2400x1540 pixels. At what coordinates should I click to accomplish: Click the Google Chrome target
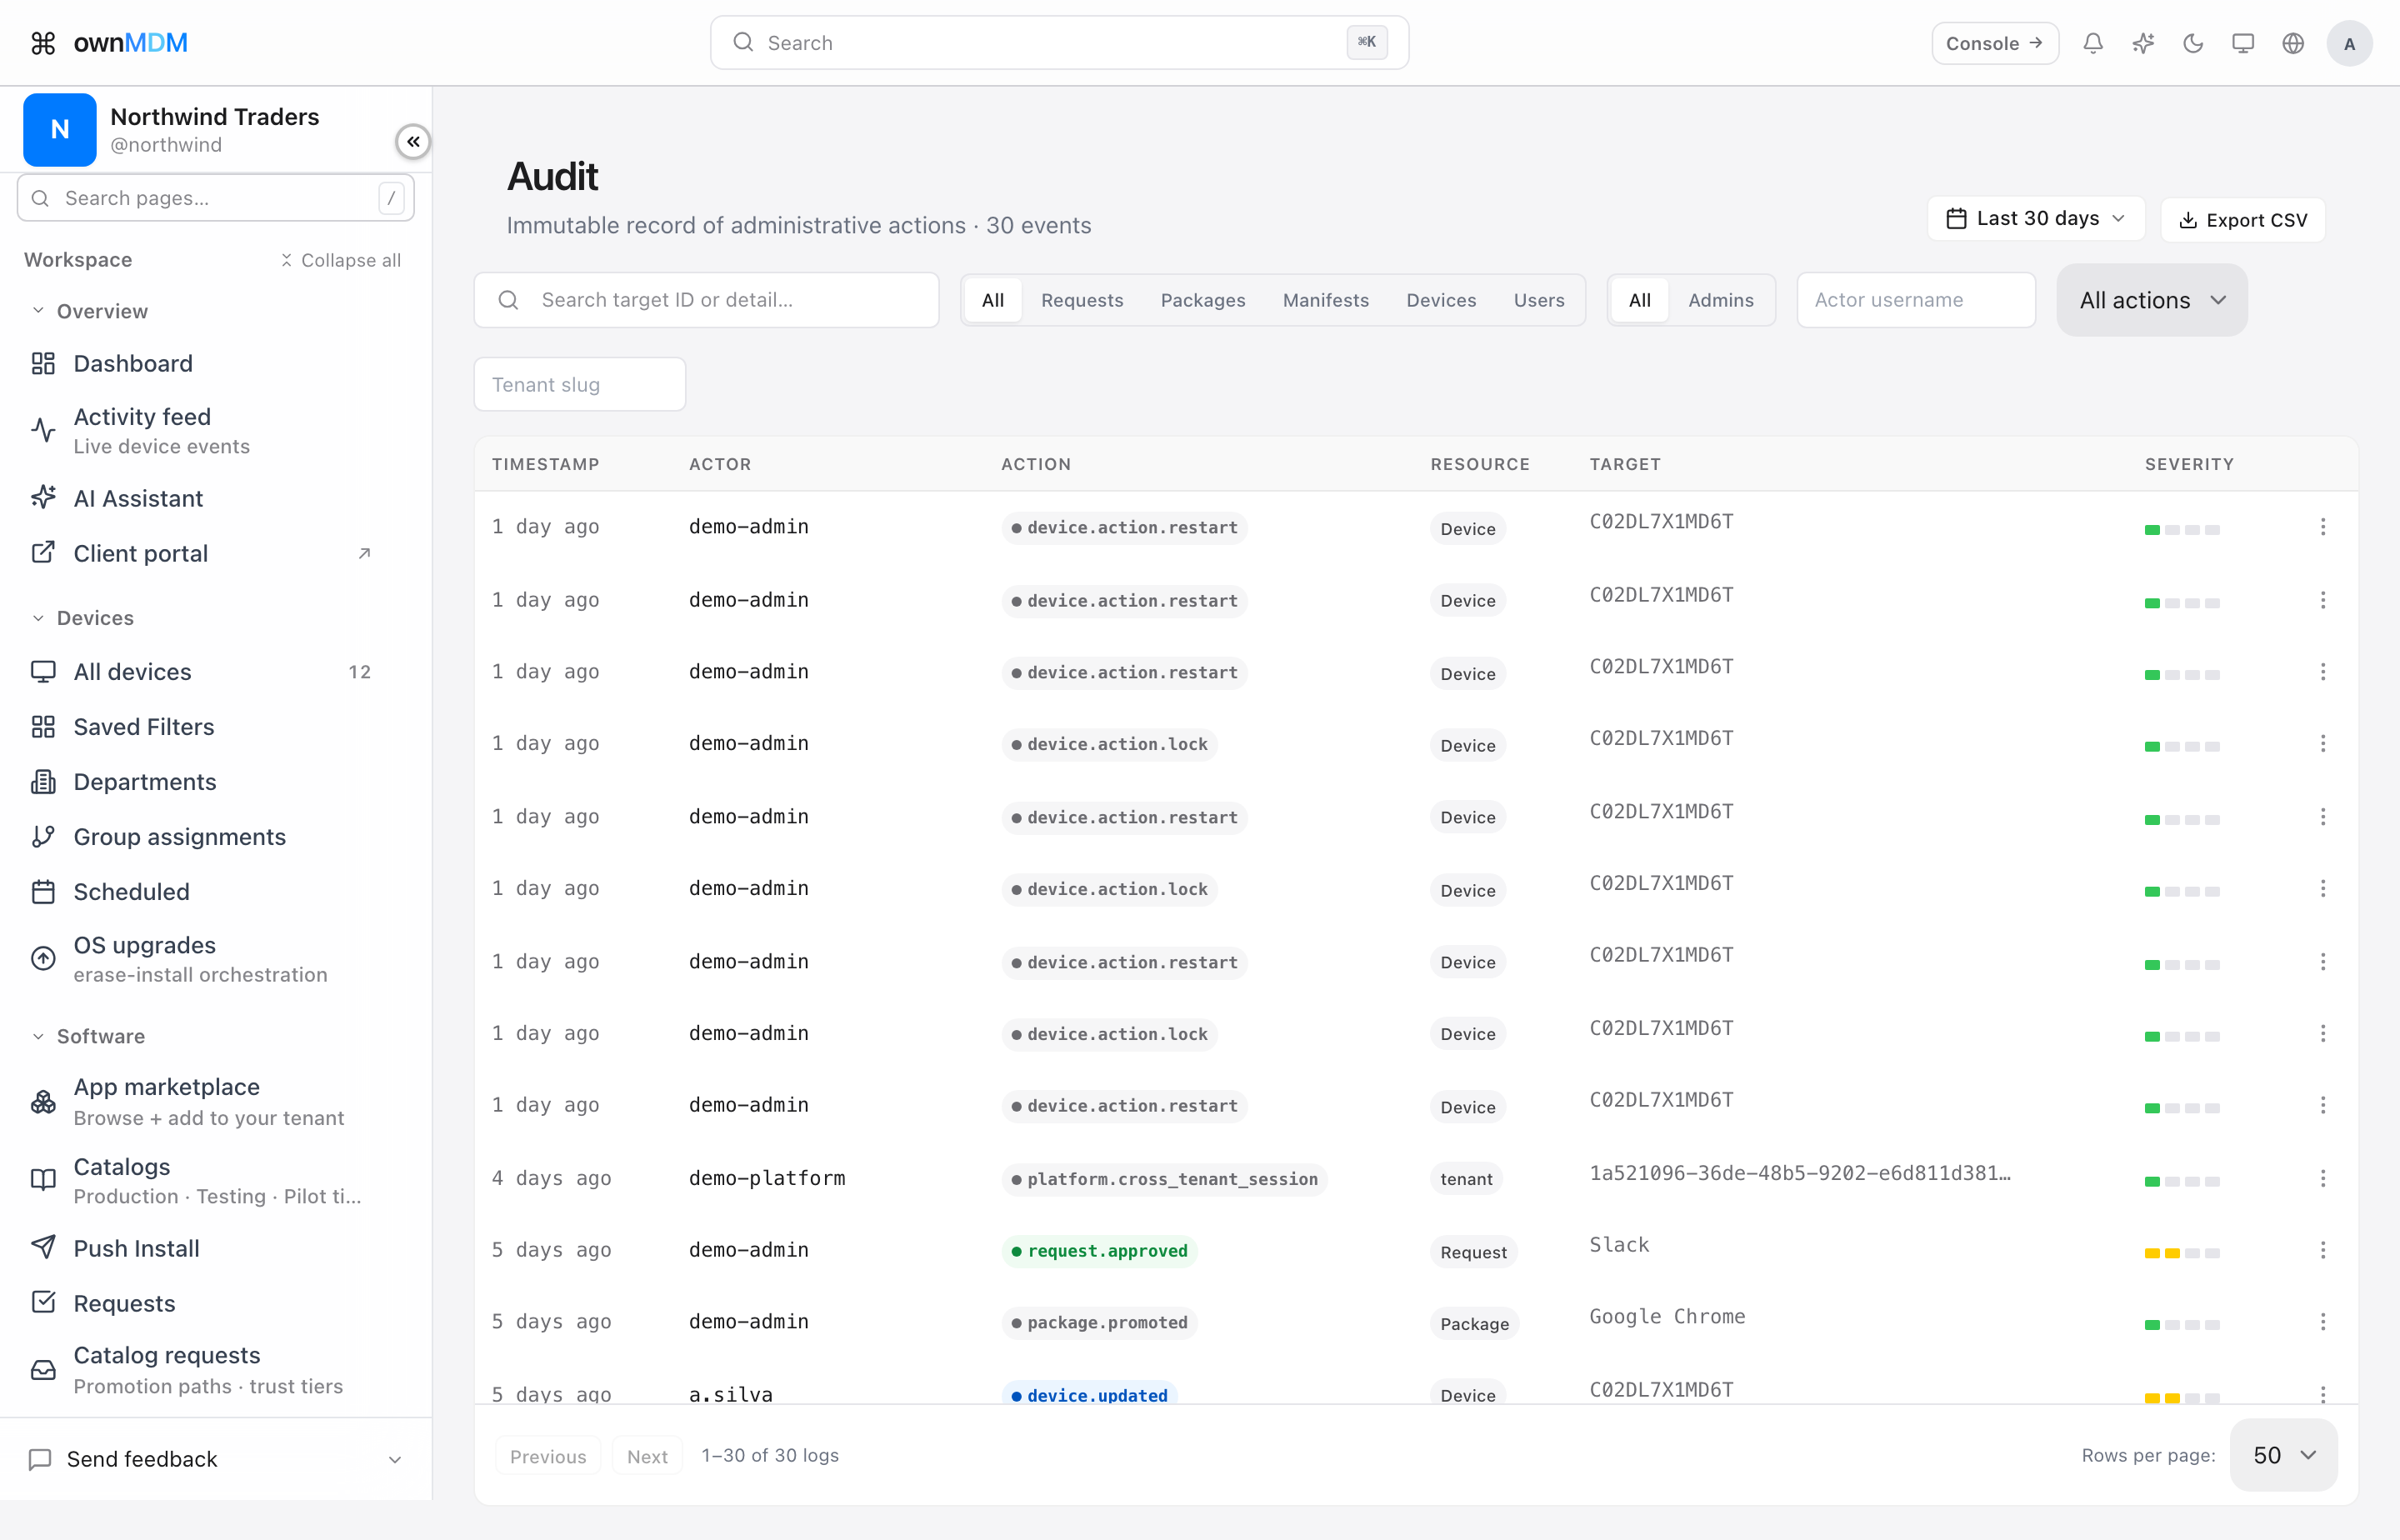coord(1667,1317)
